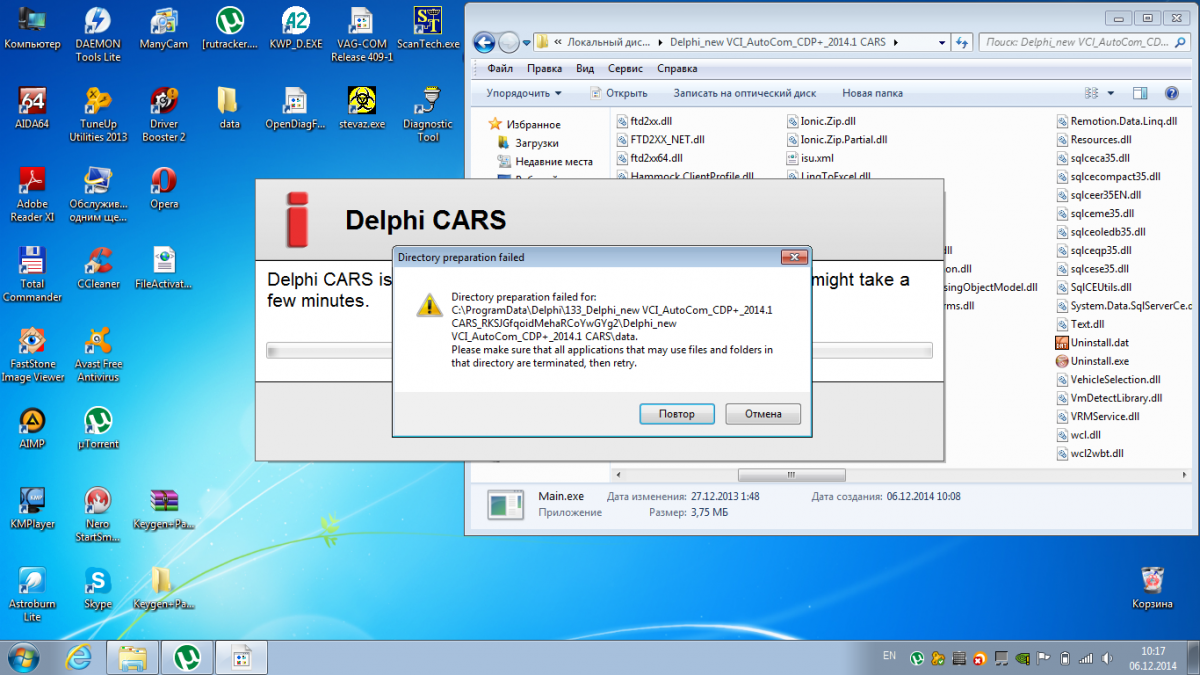Viewport: 1200px width, 675px height.
Task: Select the OpenDiagF... desktop icon
Action: [296, 108]
